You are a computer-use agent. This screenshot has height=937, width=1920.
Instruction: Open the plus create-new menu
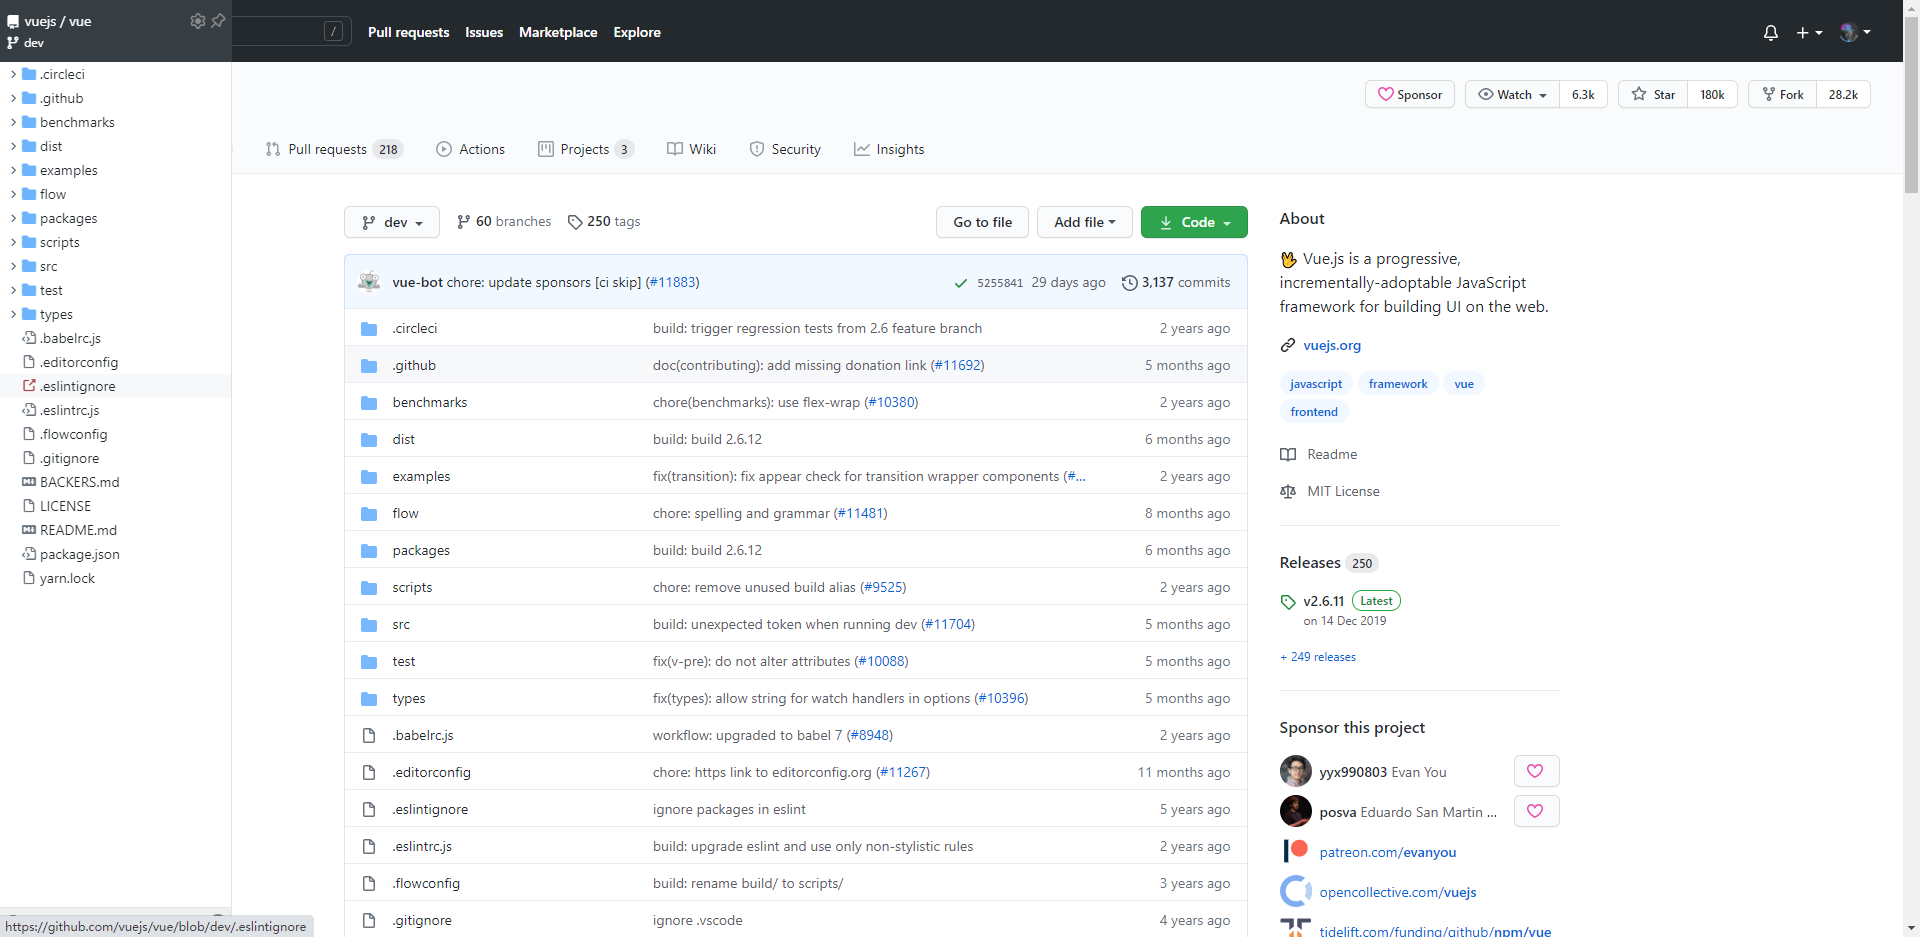(1809, 32)
